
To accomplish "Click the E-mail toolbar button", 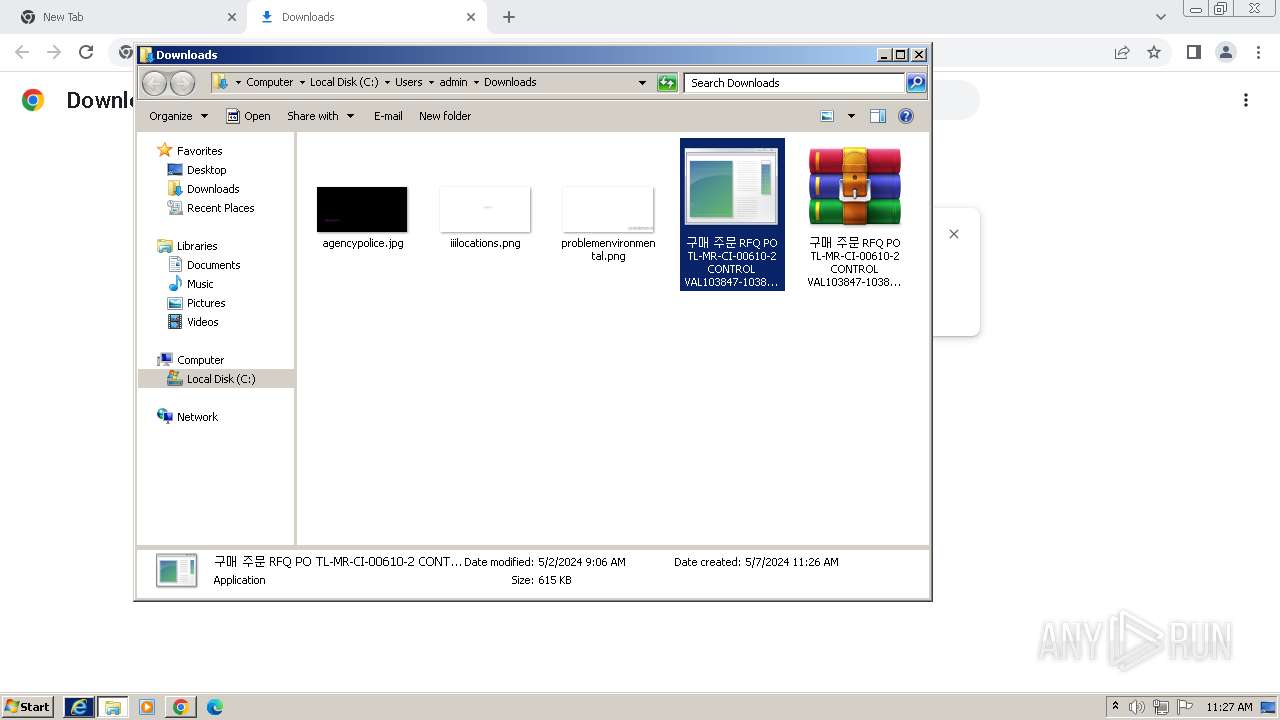I will pyautogui.click(x=388, y=116).
